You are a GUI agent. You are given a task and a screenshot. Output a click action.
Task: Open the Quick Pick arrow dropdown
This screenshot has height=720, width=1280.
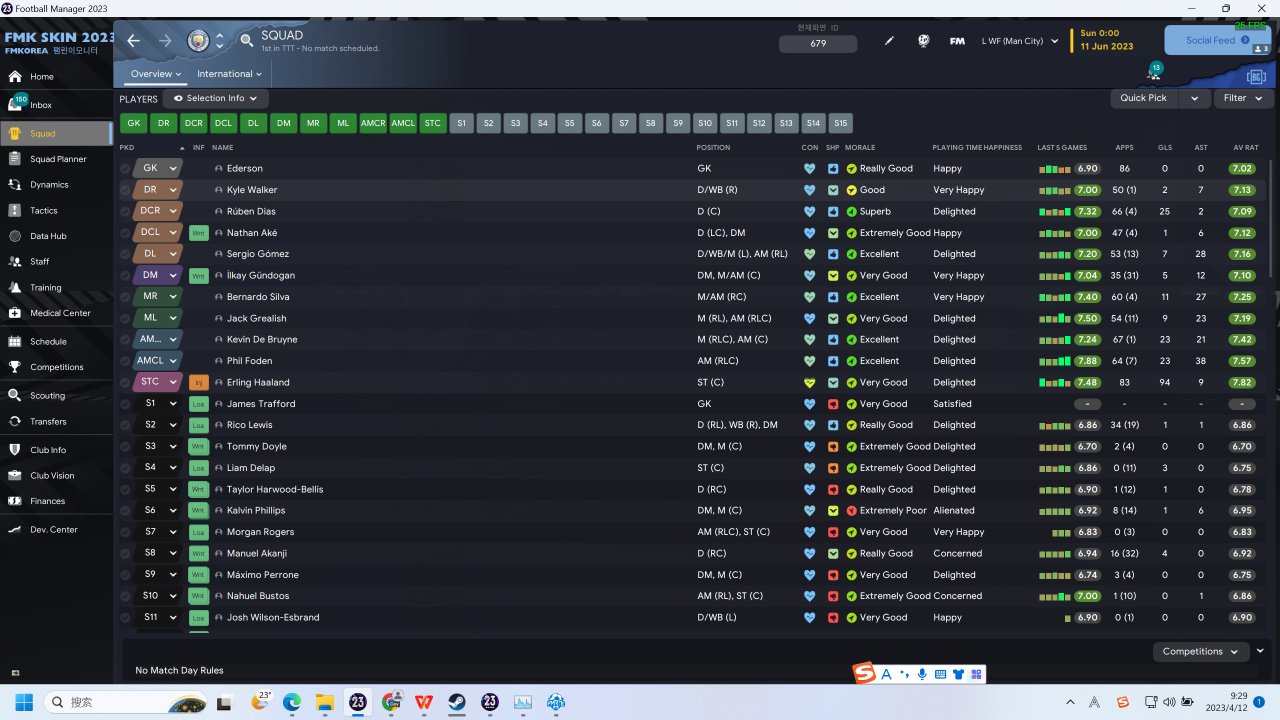[1194, 98]
